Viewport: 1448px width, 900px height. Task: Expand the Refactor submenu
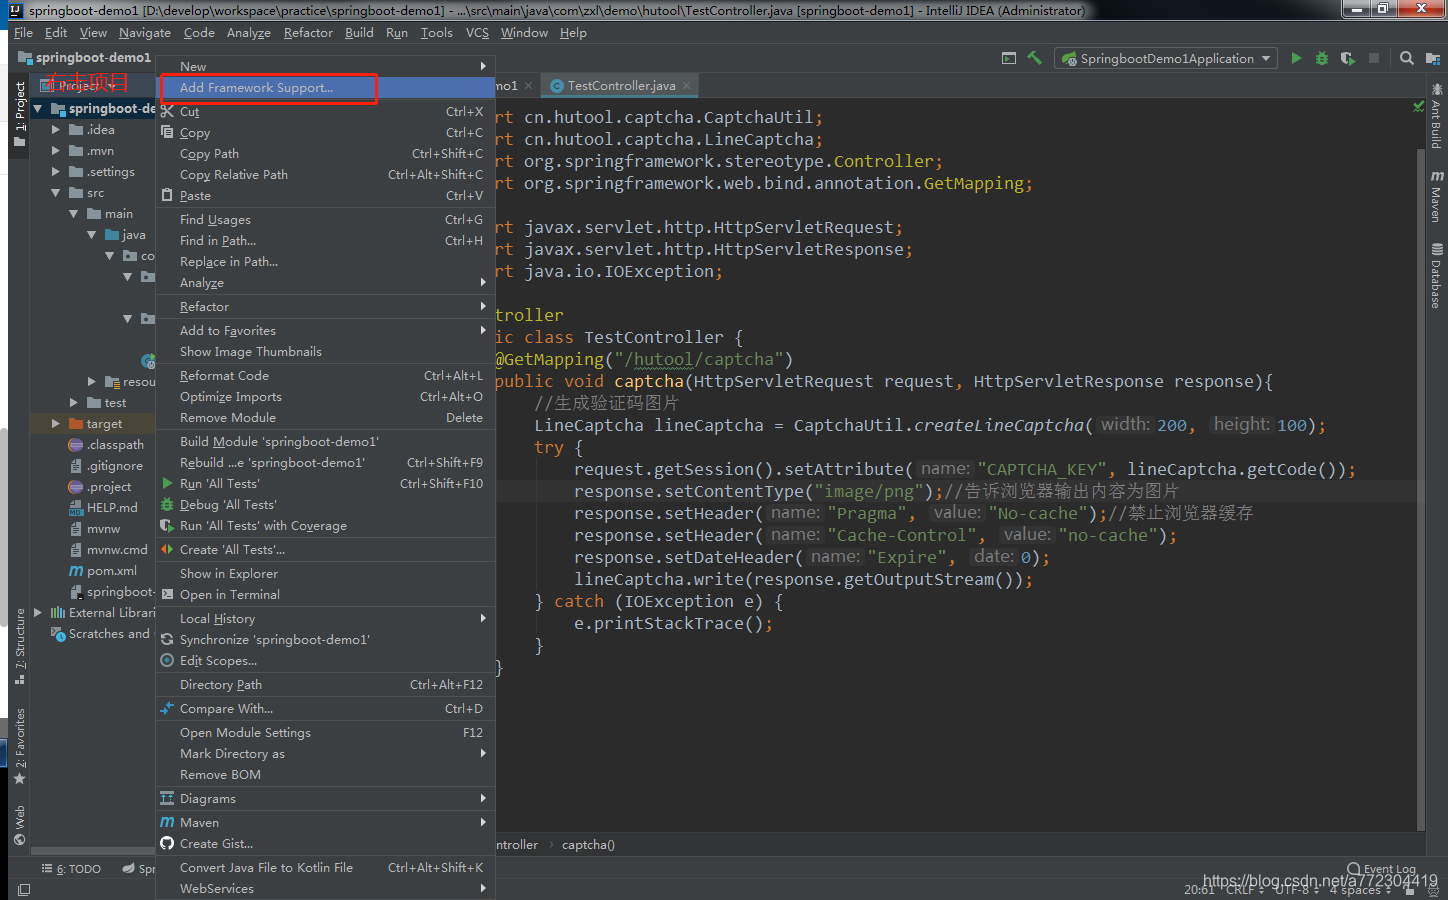tap(325, 307)
